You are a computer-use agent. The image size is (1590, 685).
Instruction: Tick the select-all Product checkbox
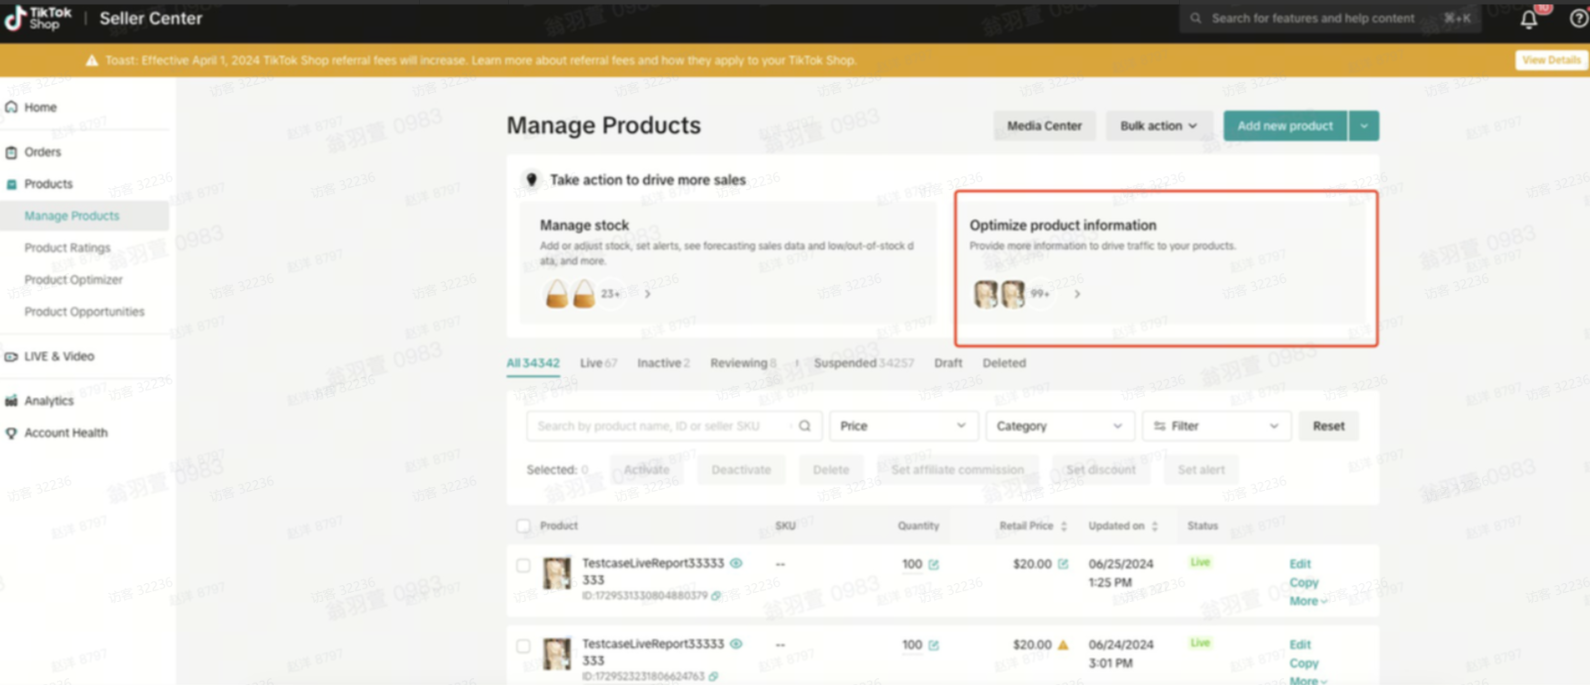523,526
